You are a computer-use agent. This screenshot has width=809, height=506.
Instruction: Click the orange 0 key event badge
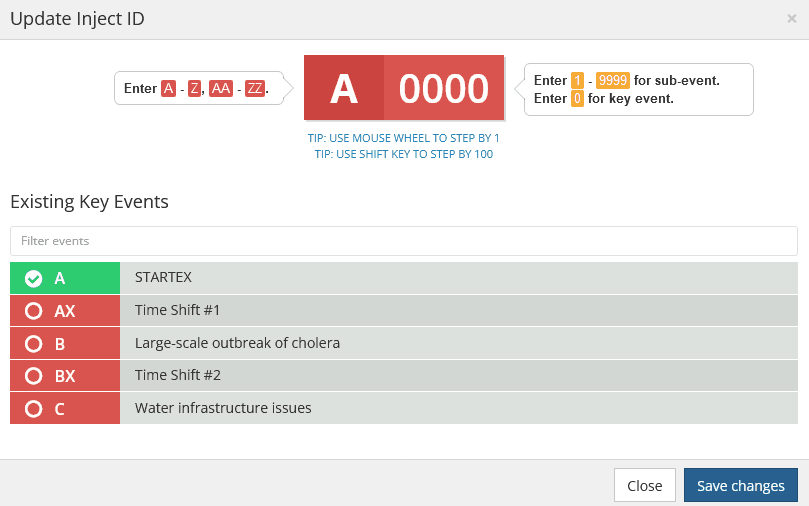pyautogui.click(x=577, y=99)
